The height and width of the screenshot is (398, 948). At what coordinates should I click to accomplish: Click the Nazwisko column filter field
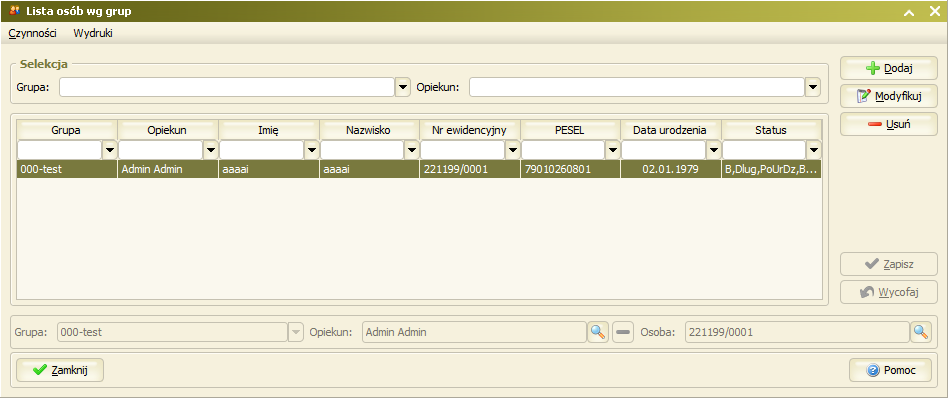click(x=362, y=149)
